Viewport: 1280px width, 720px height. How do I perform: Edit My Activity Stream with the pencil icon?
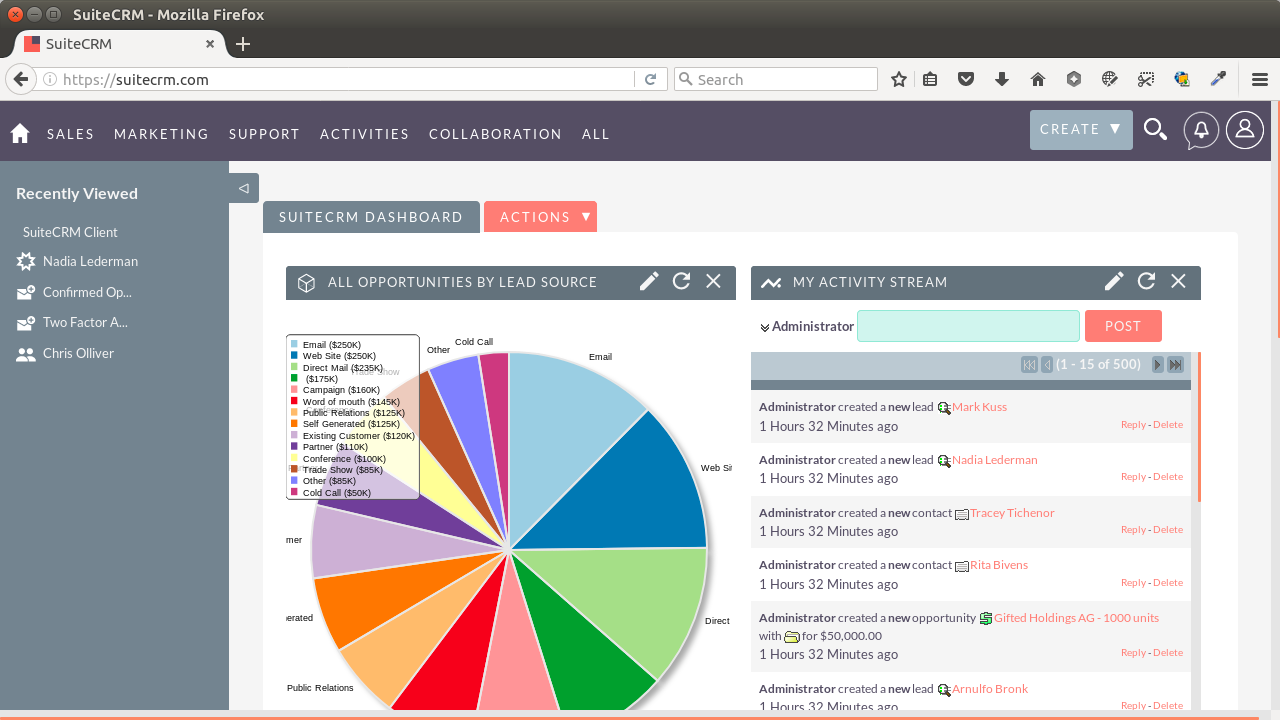pos(1114,281)
